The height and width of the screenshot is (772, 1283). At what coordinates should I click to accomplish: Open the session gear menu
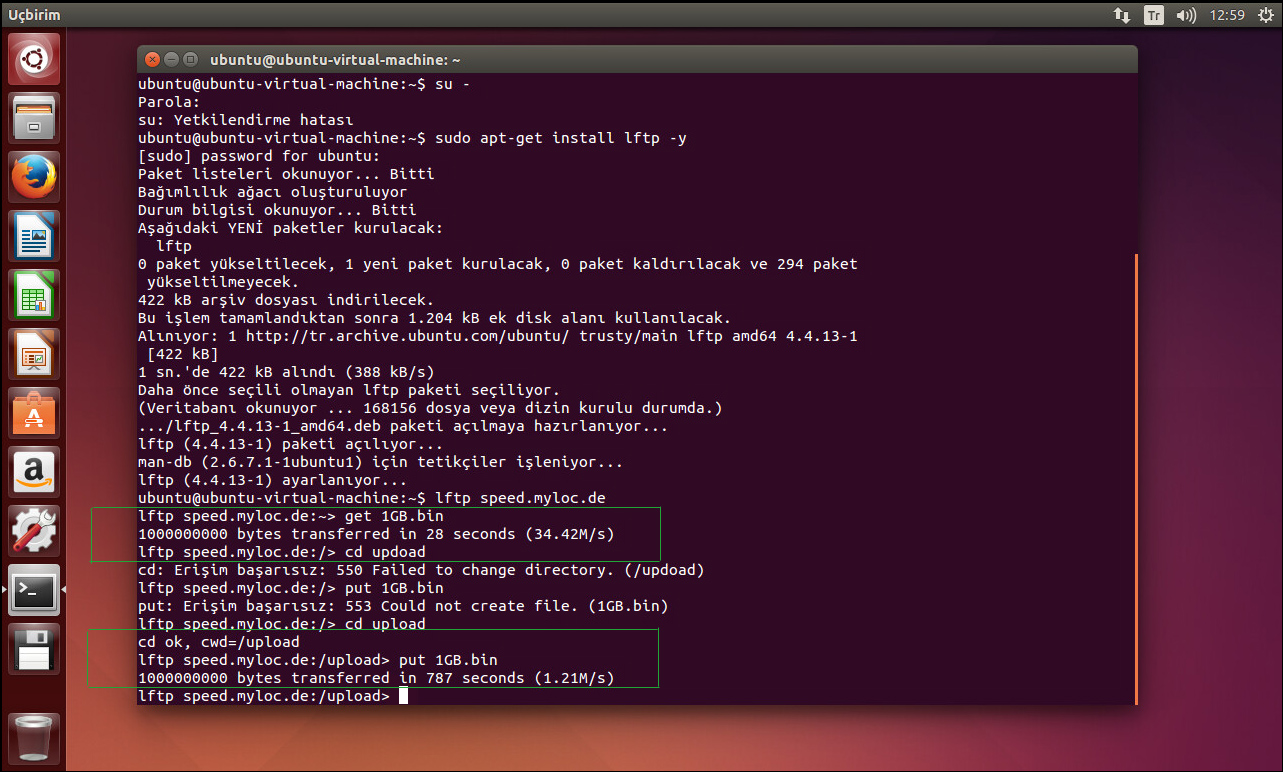click(x=1265, y=15)
